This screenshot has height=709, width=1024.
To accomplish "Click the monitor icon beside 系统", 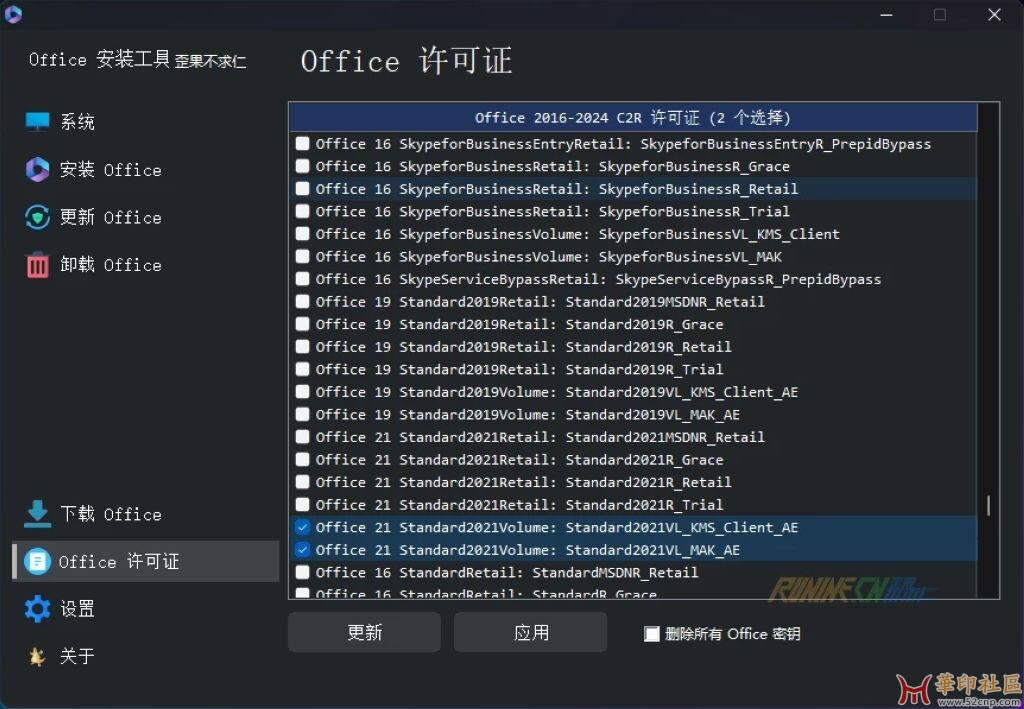I will 37,122.
